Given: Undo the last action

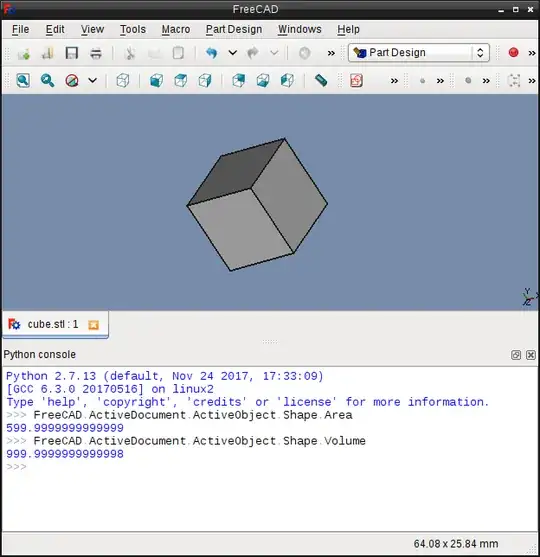Looking at the screenshot, I should pyautogui.click(x=211, y=53).
